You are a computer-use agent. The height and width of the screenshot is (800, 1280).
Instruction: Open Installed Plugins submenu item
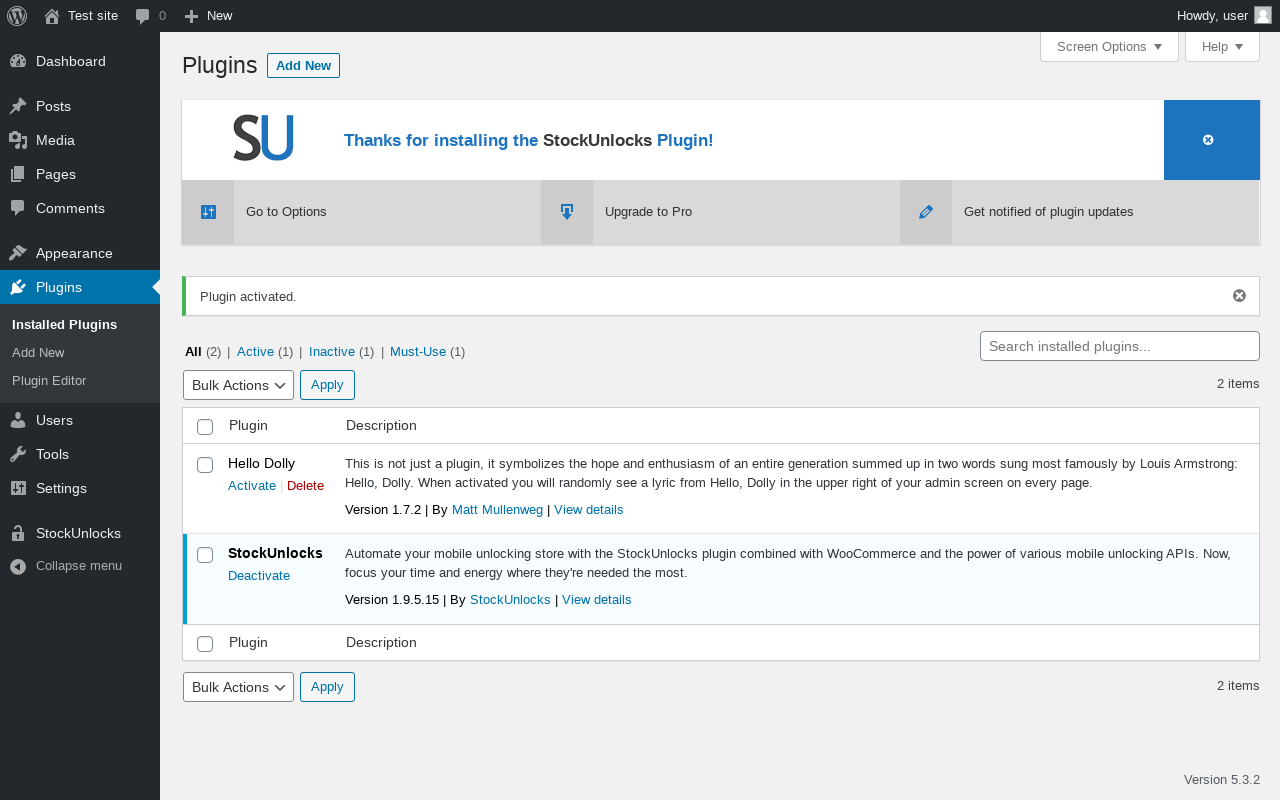(64, 325)
